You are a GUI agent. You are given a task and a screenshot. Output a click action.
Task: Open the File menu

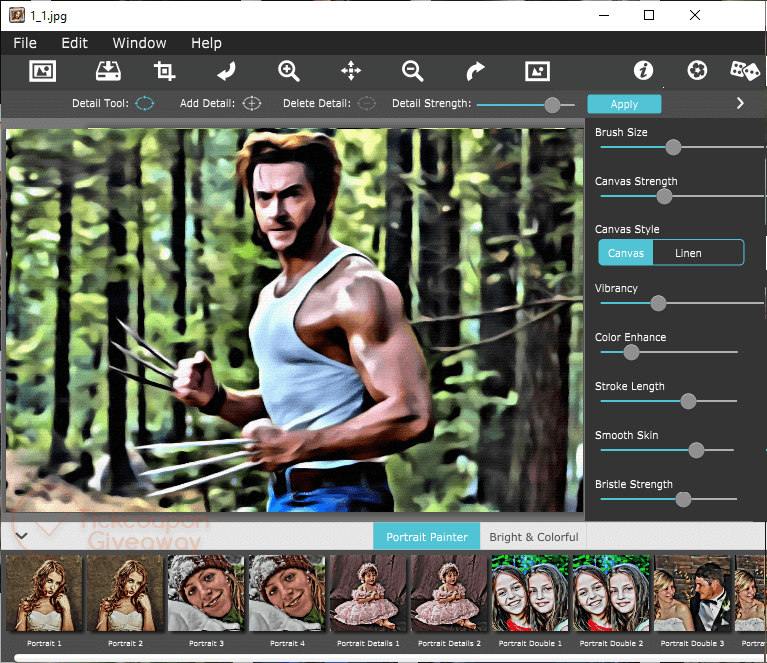click(x=25, y=43)
